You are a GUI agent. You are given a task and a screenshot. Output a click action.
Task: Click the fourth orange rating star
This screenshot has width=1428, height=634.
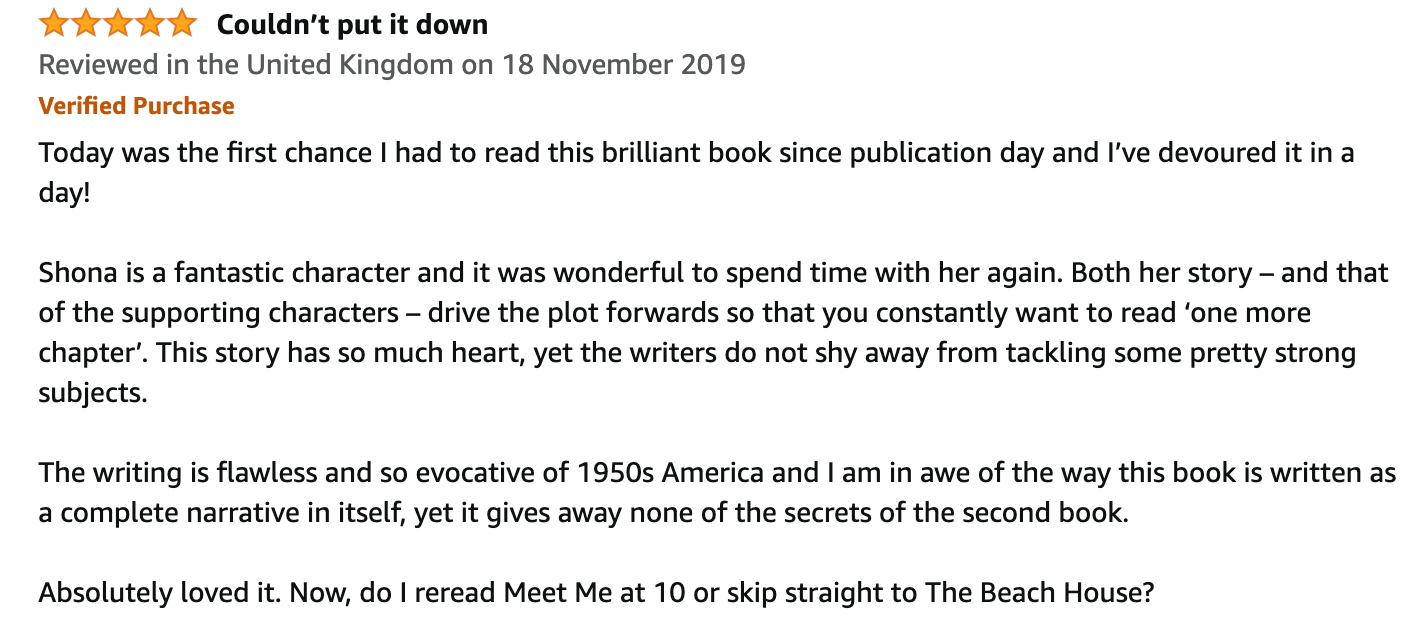point(150,23)
